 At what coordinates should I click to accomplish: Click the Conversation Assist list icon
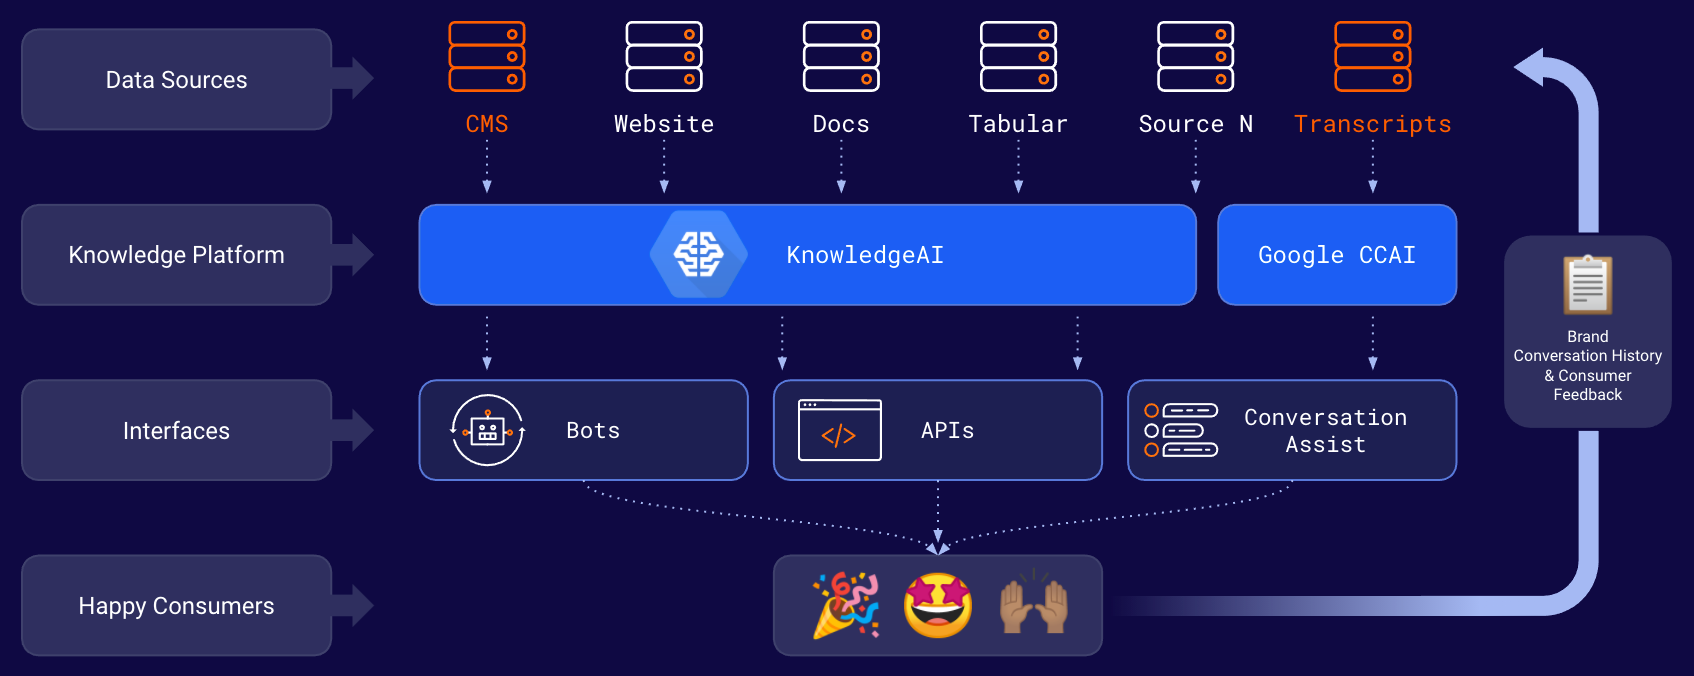[x=1181, y=430]
